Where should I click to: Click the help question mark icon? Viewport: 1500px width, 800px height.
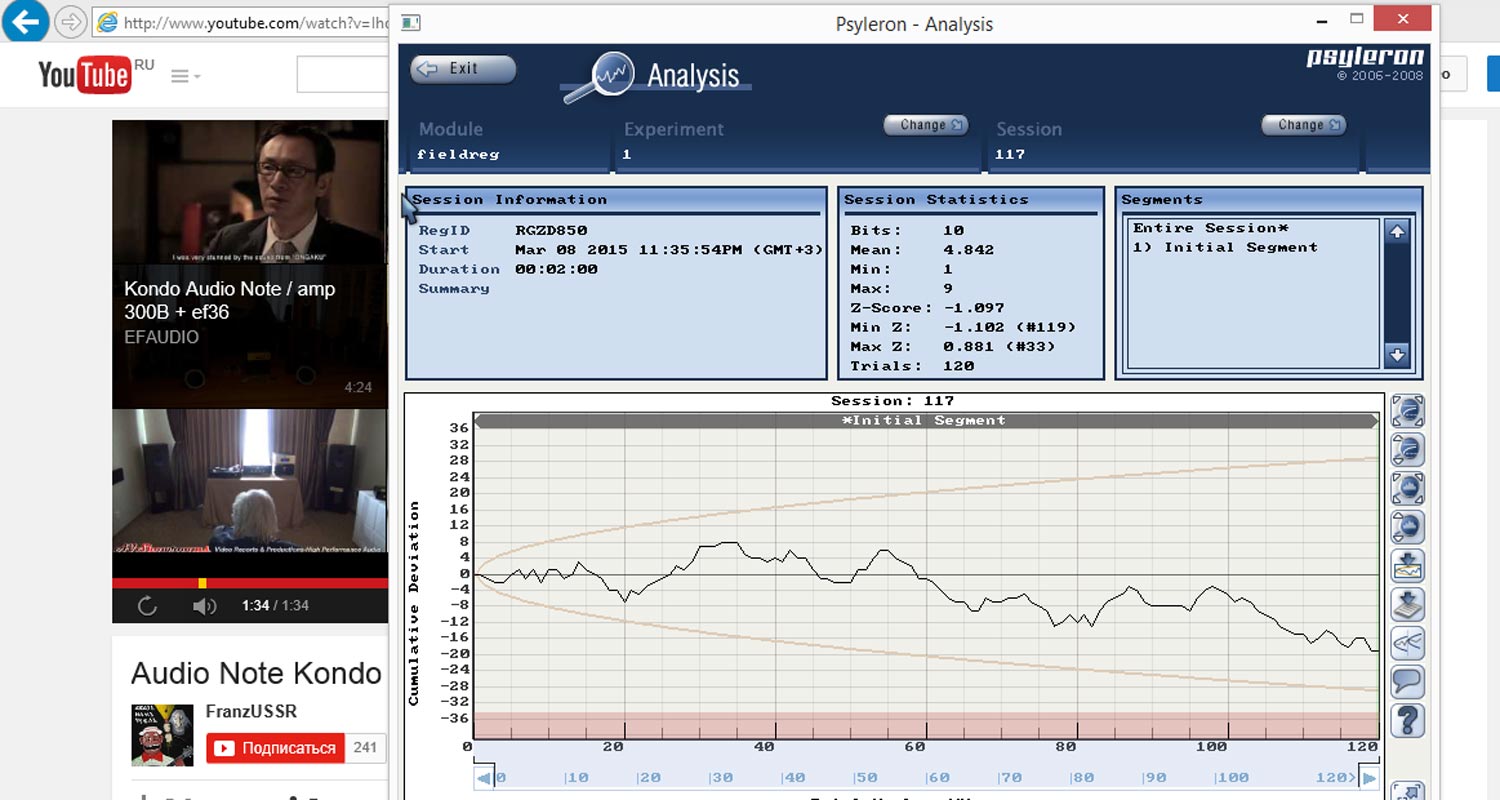(x=1408, y=721)
